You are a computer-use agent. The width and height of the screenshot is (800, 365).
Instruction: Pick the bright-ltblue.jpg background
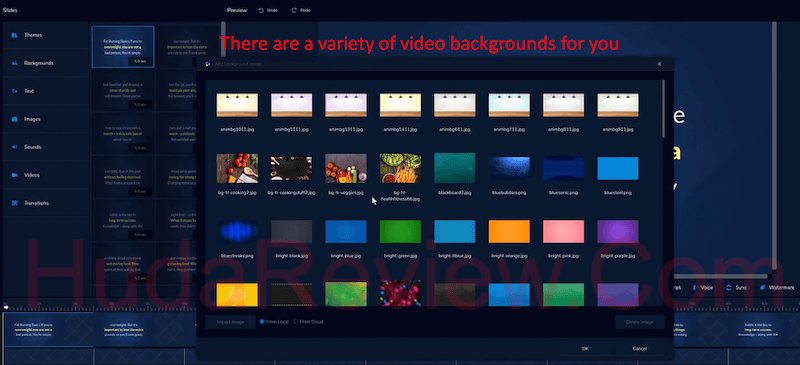(455, 232)
